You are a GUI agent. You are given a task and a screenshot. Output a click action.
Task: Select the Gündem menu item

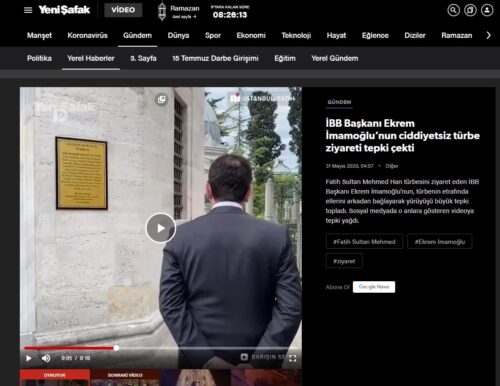(137, 35)
